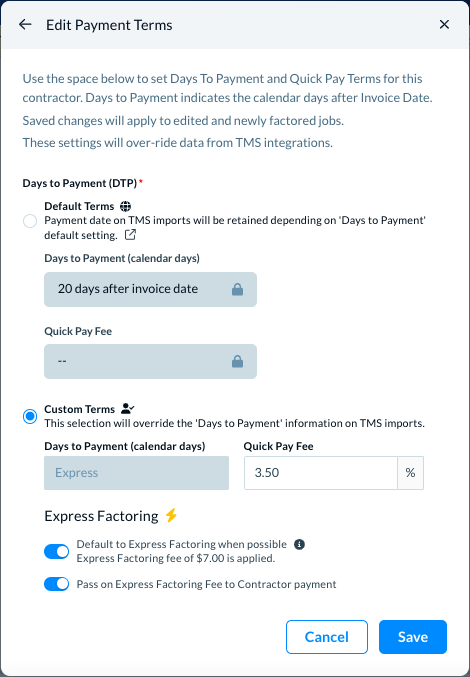Click the user-check icon beside Custom Terms
The image size is (470, 677).
pos(128,408)
